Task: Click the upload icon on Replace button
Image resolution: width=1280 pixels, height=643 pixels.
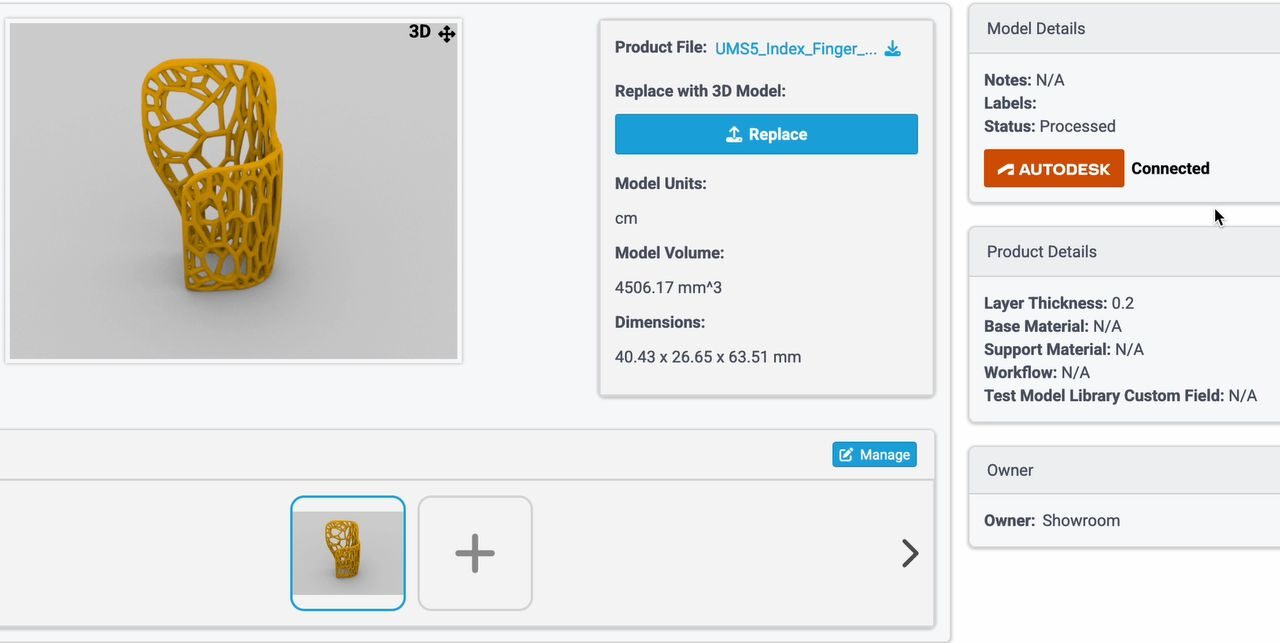Action: pyautogui.click(x=734, y=134)
